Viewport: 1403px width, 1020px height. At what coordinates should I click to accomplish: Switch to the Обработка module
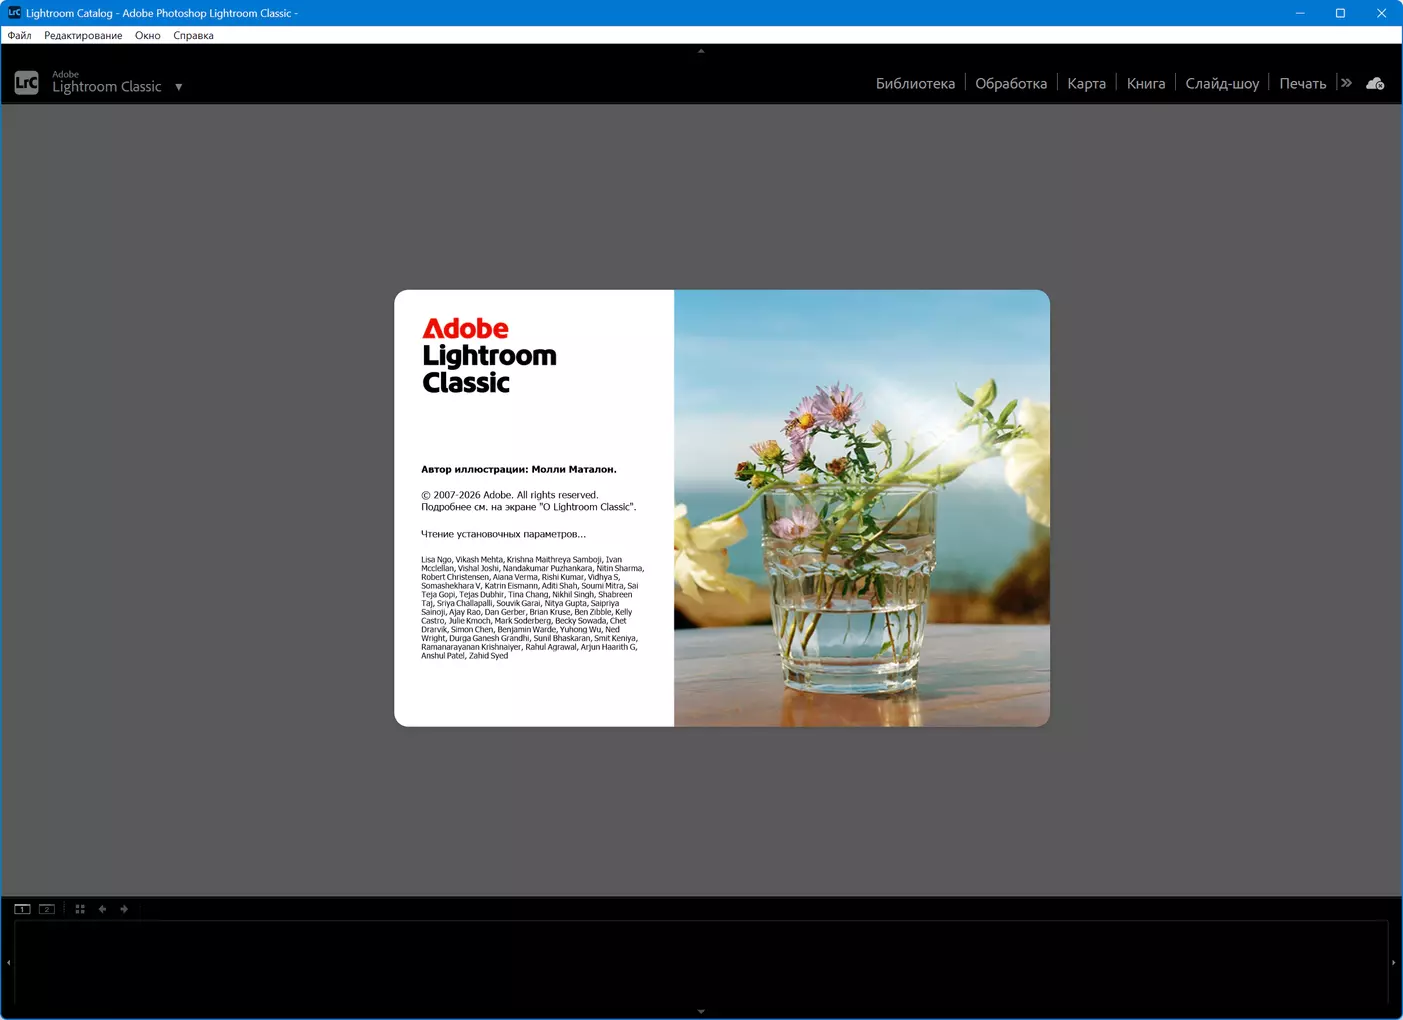[1010, 84]
